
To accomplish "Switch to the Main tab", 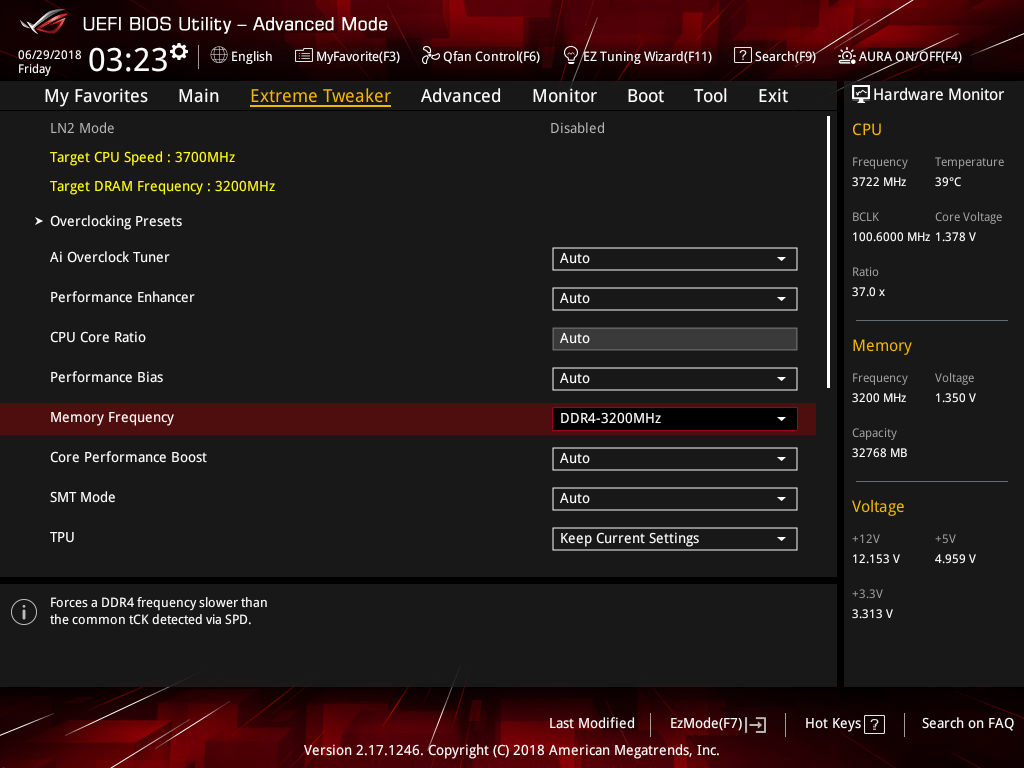I will [199, 96].
